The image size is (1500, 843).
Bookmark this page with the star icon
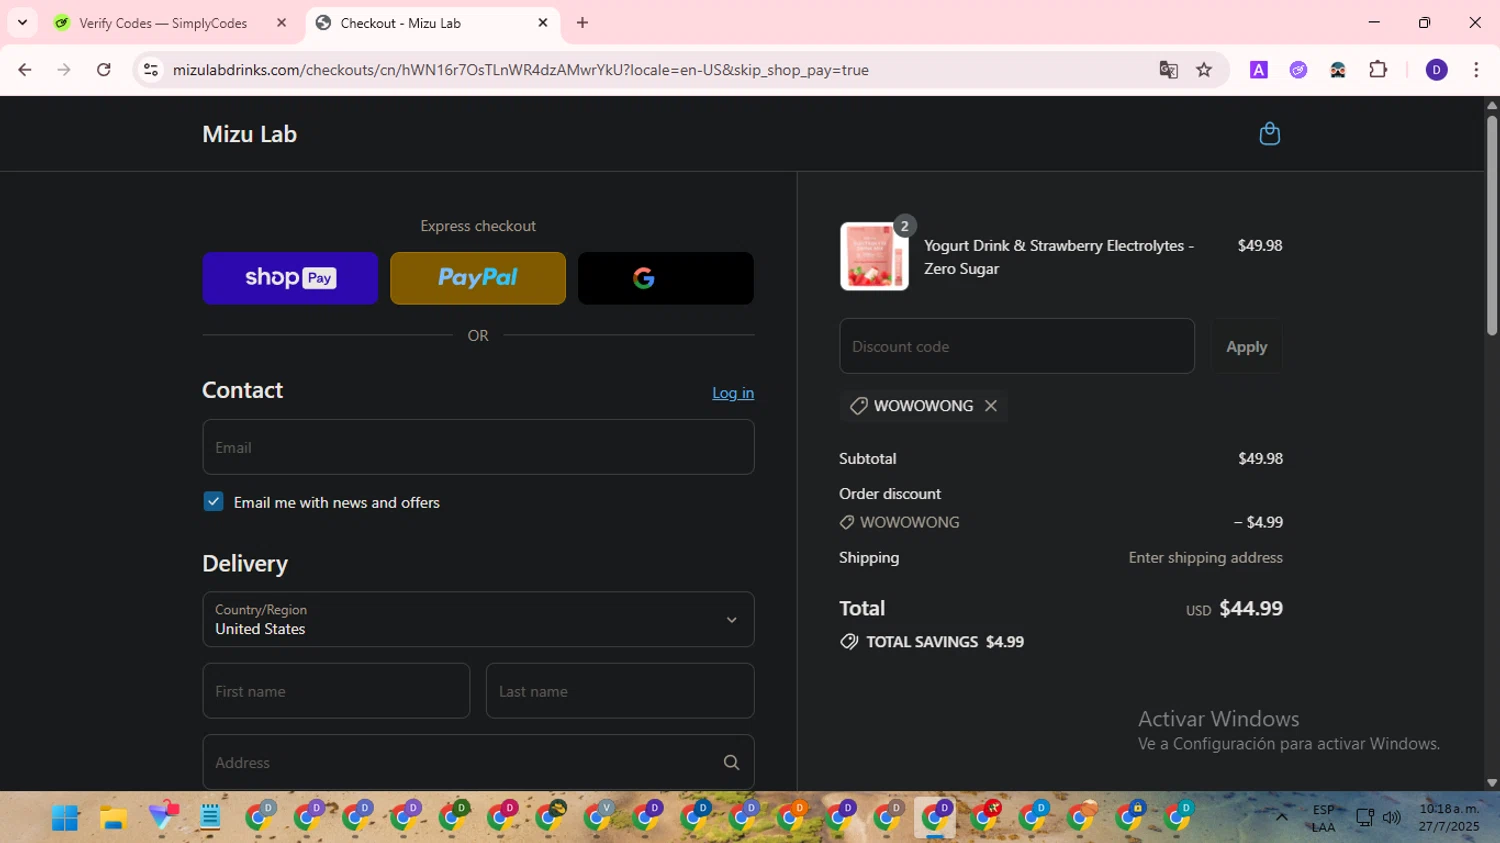[1204, 70]
